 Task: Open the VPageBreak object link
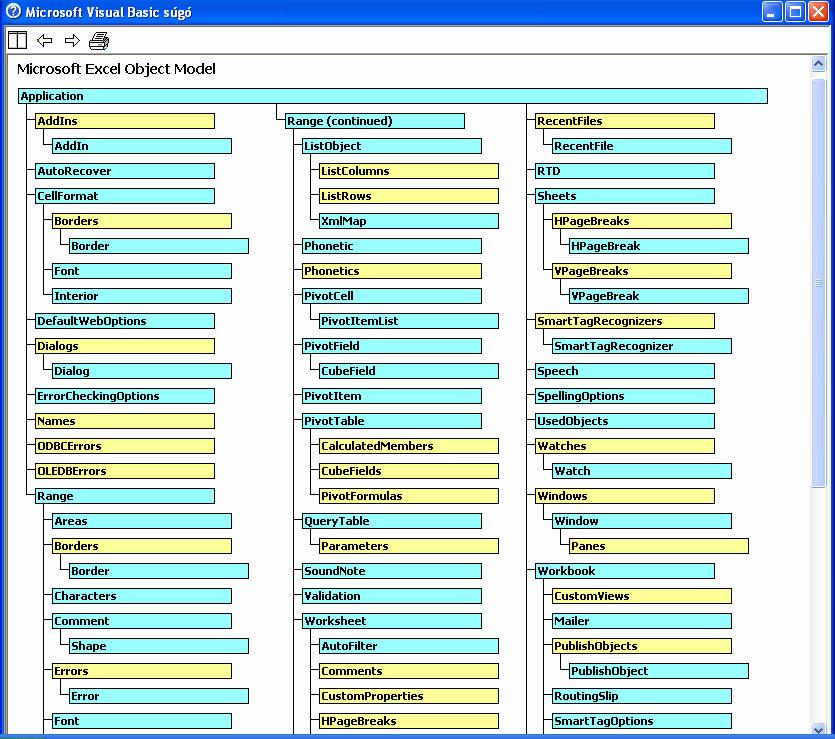click(659, 296)
